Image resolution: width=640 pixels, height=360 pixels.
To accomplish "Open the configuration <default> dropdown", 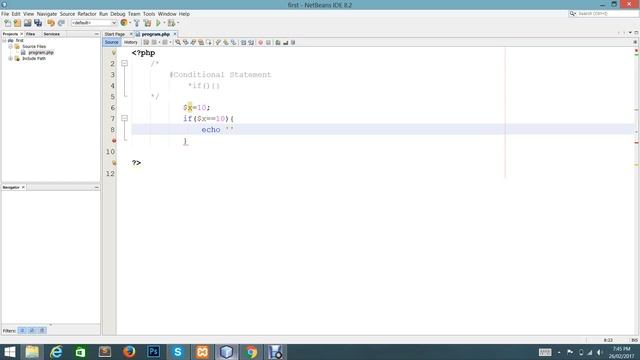I will [x=94, y=23].
